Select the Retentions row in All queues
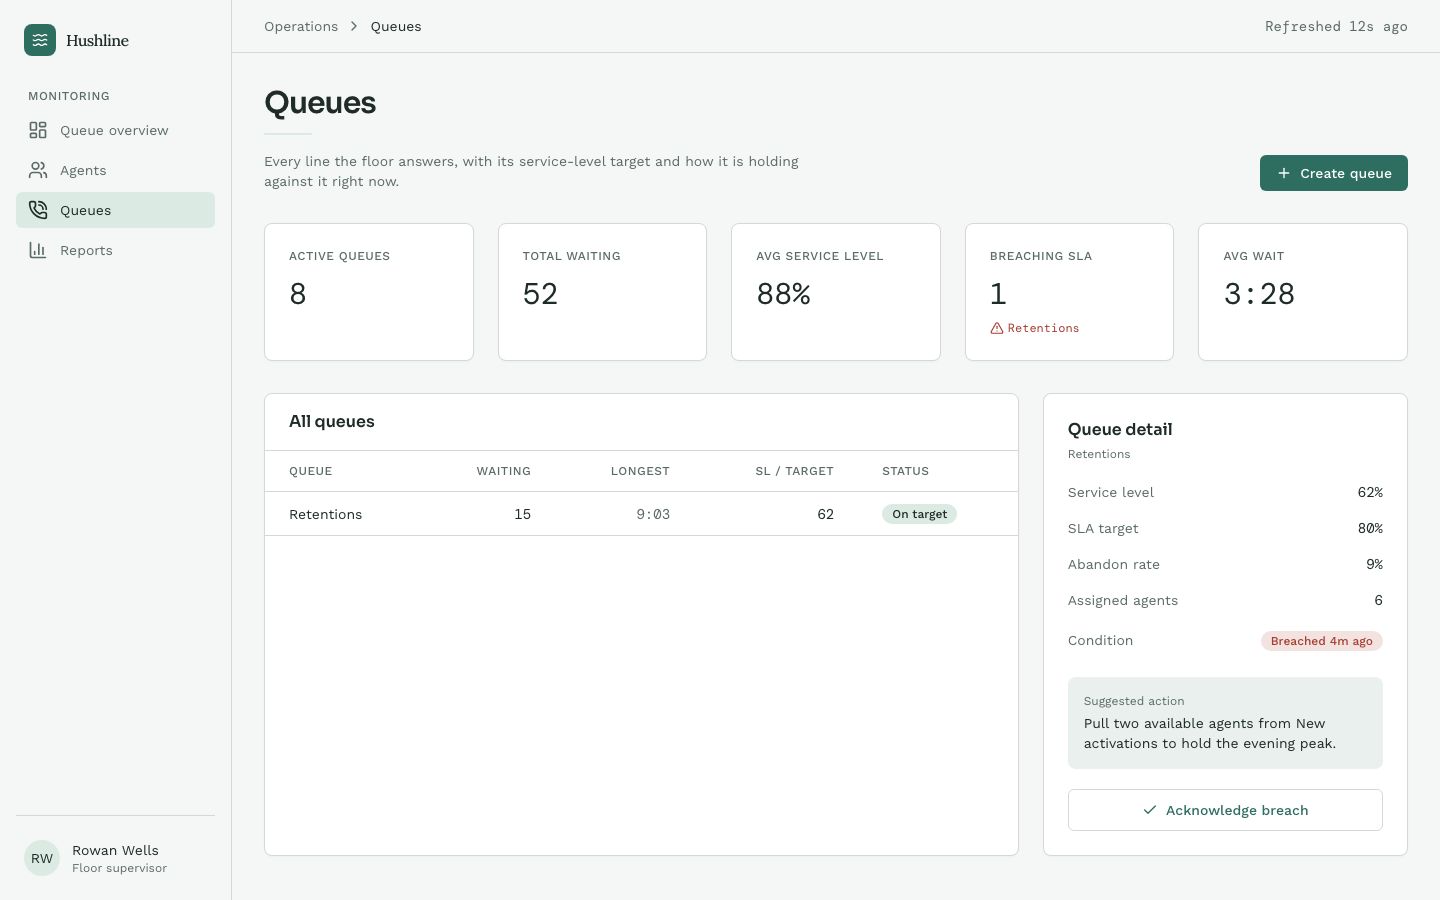The image size is (1440, 900). coord(641,514)
